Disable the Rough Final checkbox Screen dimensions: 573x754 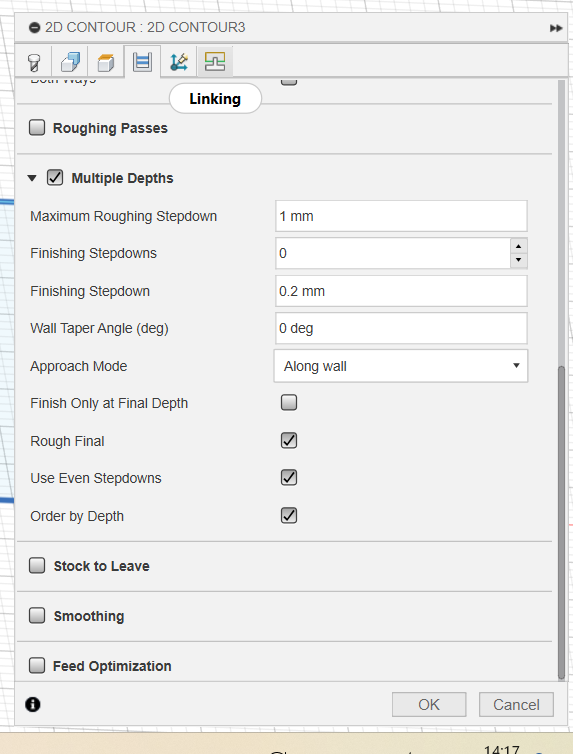(x=289, y=440)
